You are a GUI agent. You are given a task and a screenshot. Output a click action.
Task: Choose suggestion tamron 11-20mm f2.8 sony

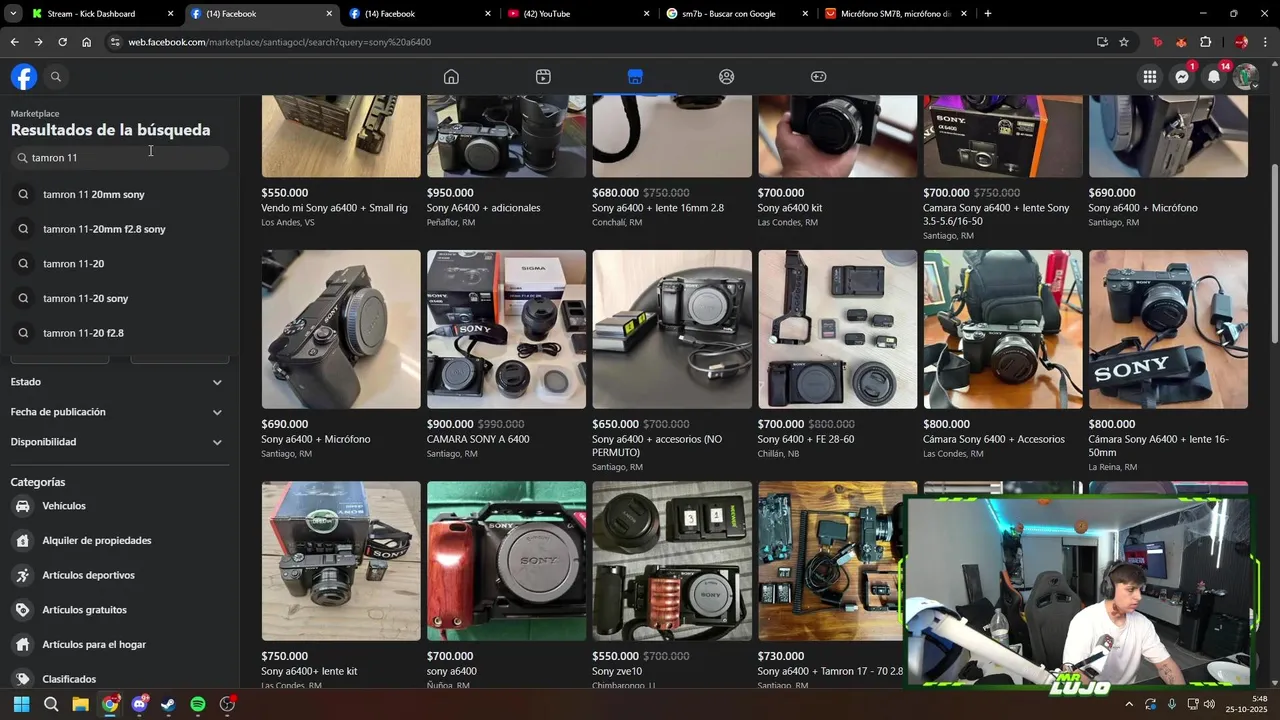click(118, 229)
